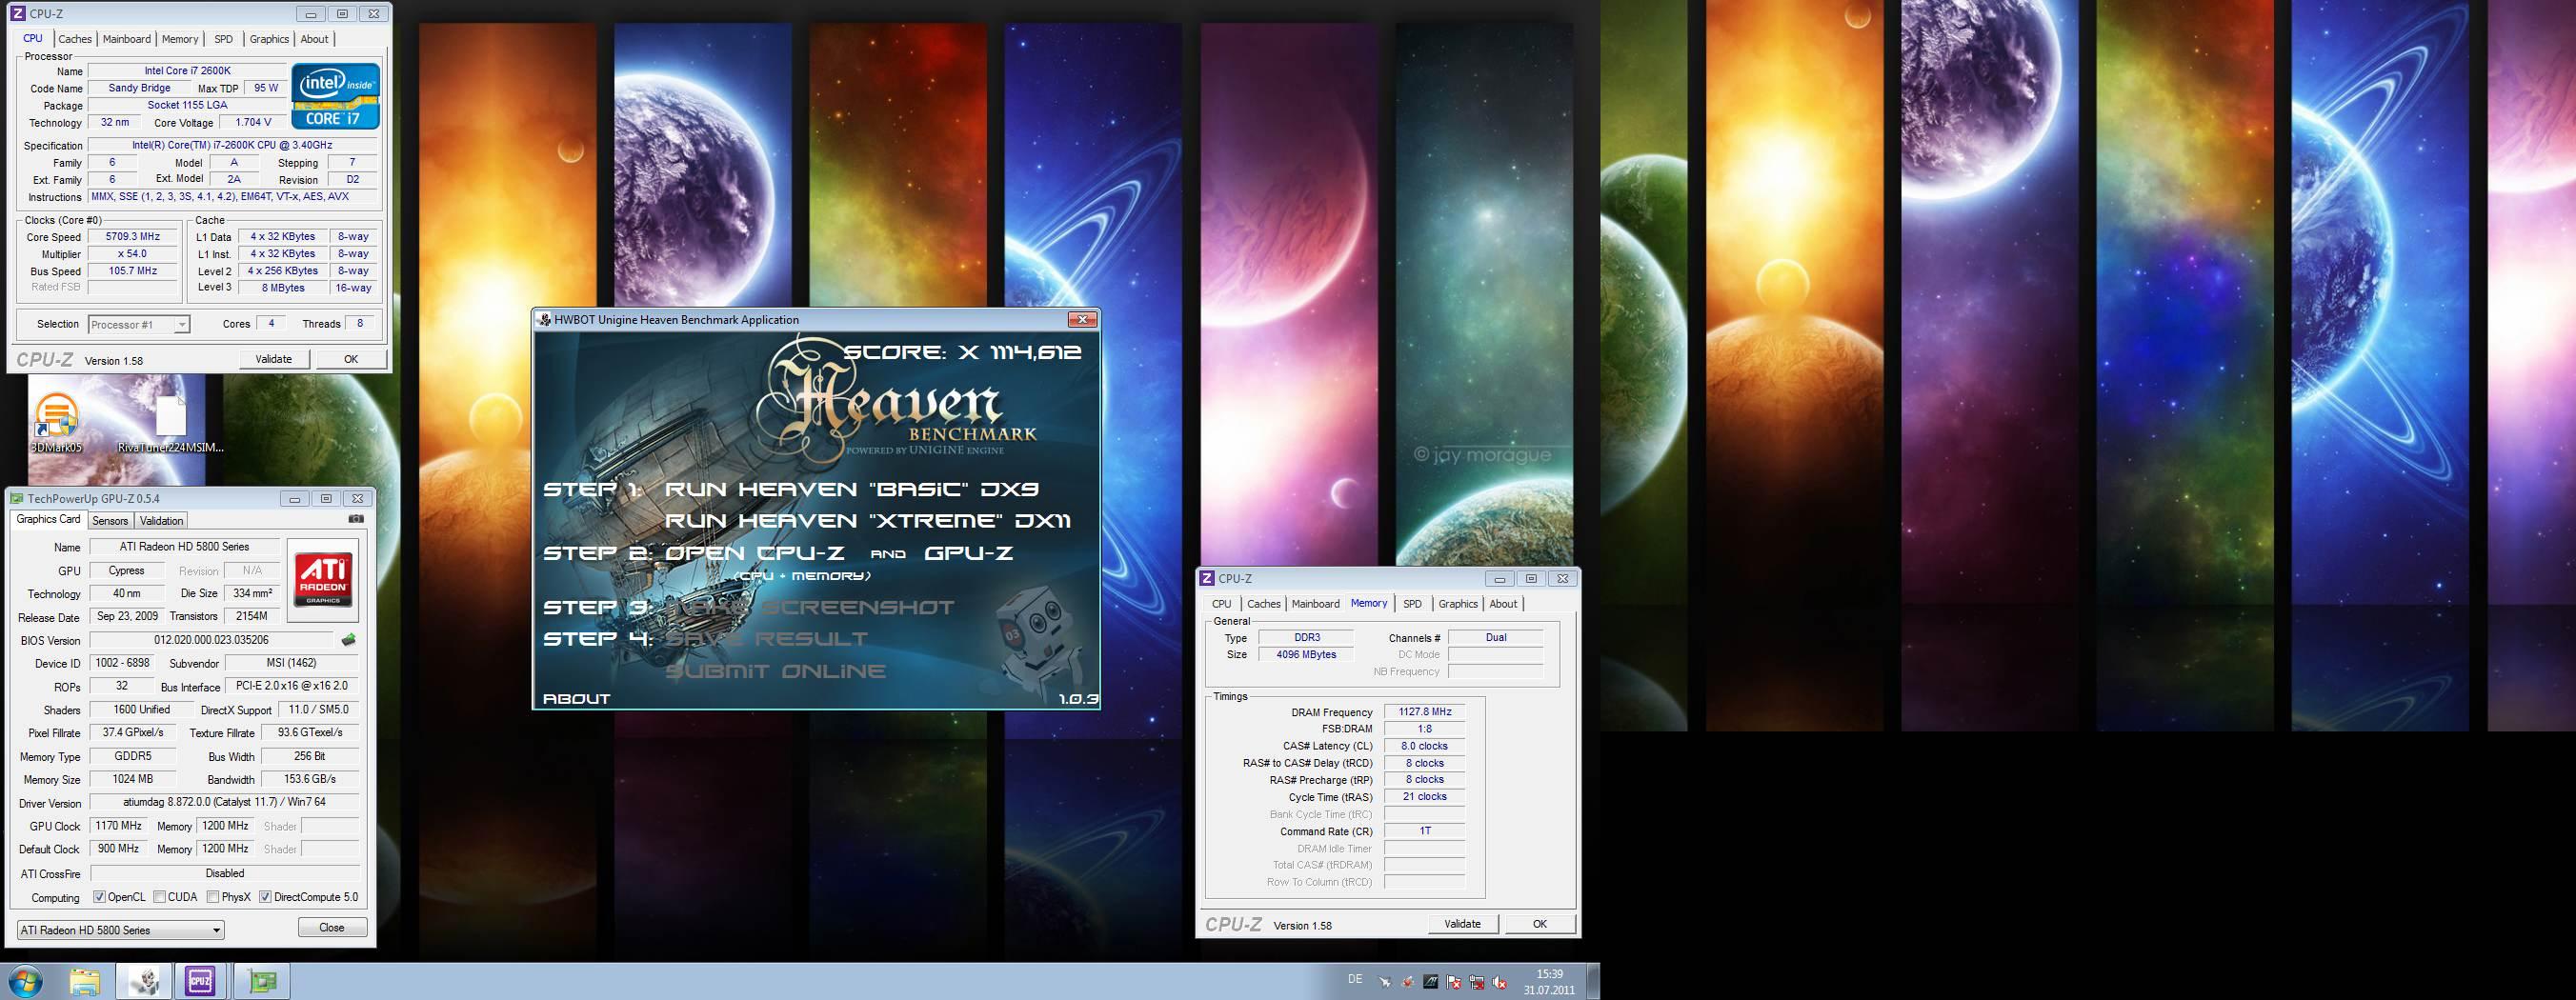Toggle the OpenCL checkbox in GPU-Z

coord(99,897)
